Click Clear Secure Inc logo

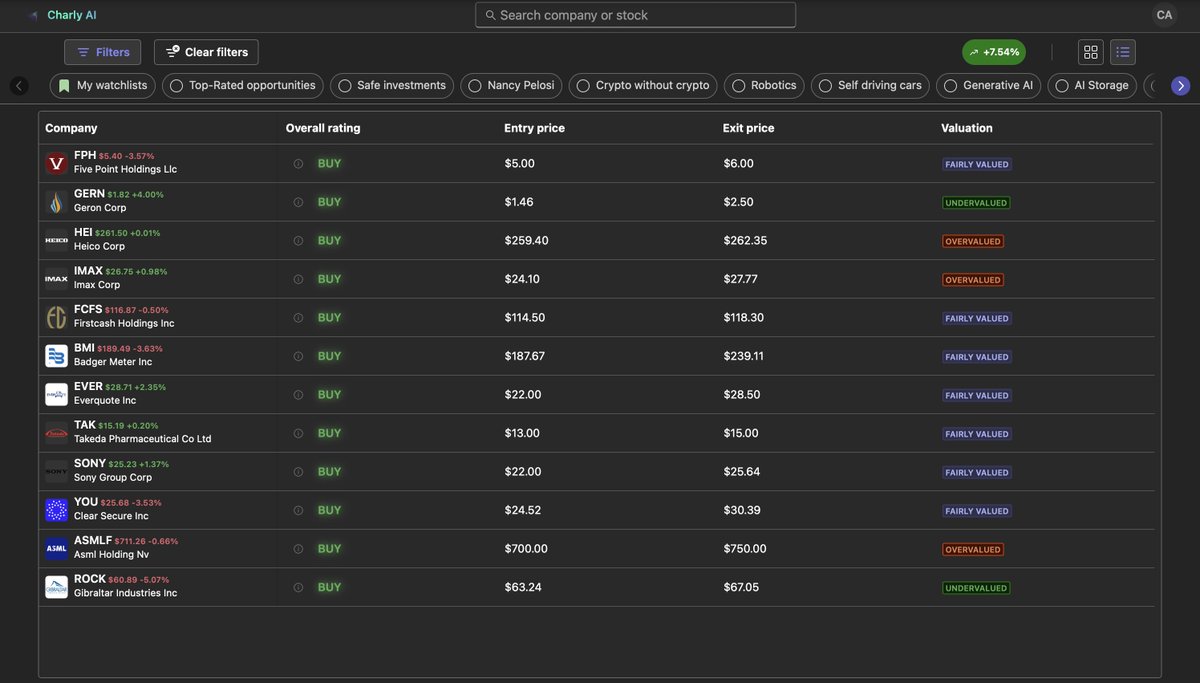coord(57,510)
